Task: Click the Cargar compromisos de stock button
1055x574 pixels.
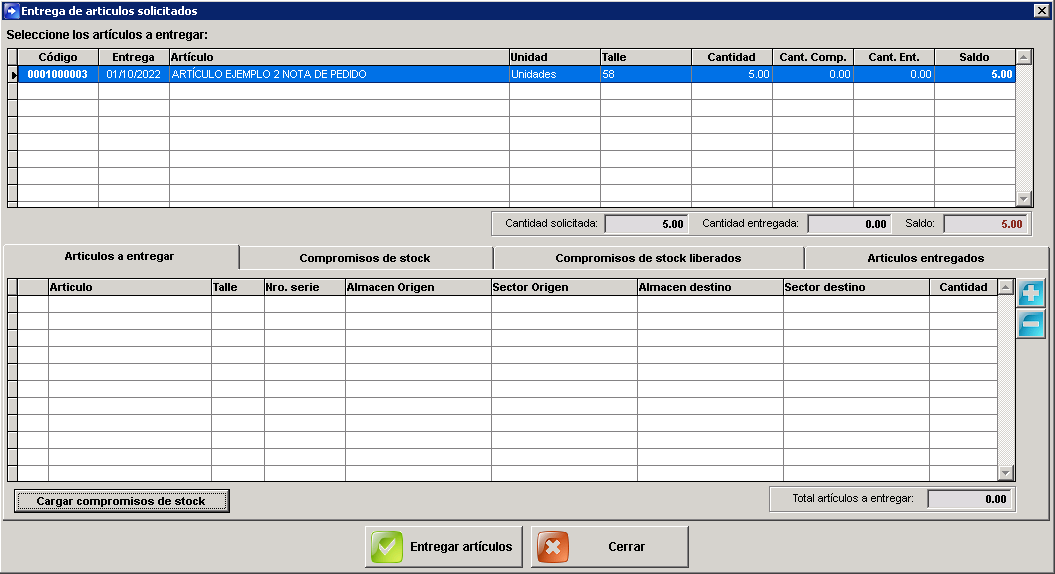Action: coord(121,501)
